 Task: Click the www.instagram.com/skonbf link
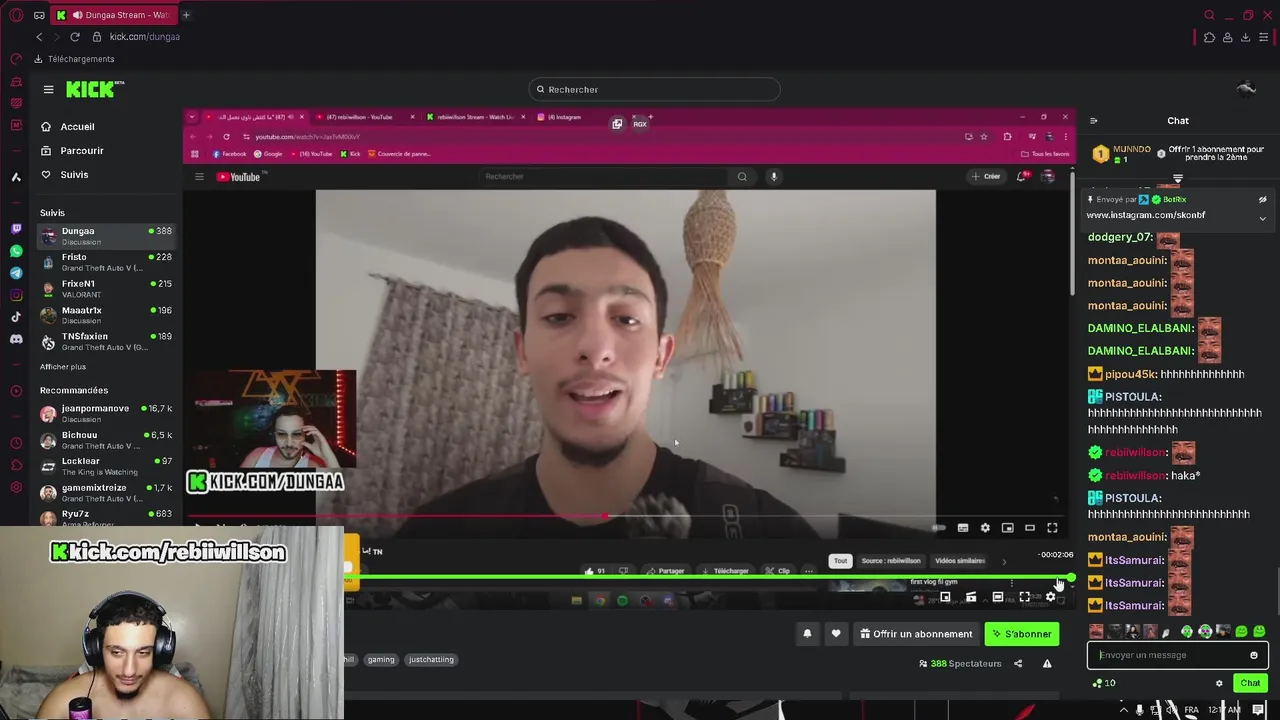pyautogui.click(x=1146, y=215)
